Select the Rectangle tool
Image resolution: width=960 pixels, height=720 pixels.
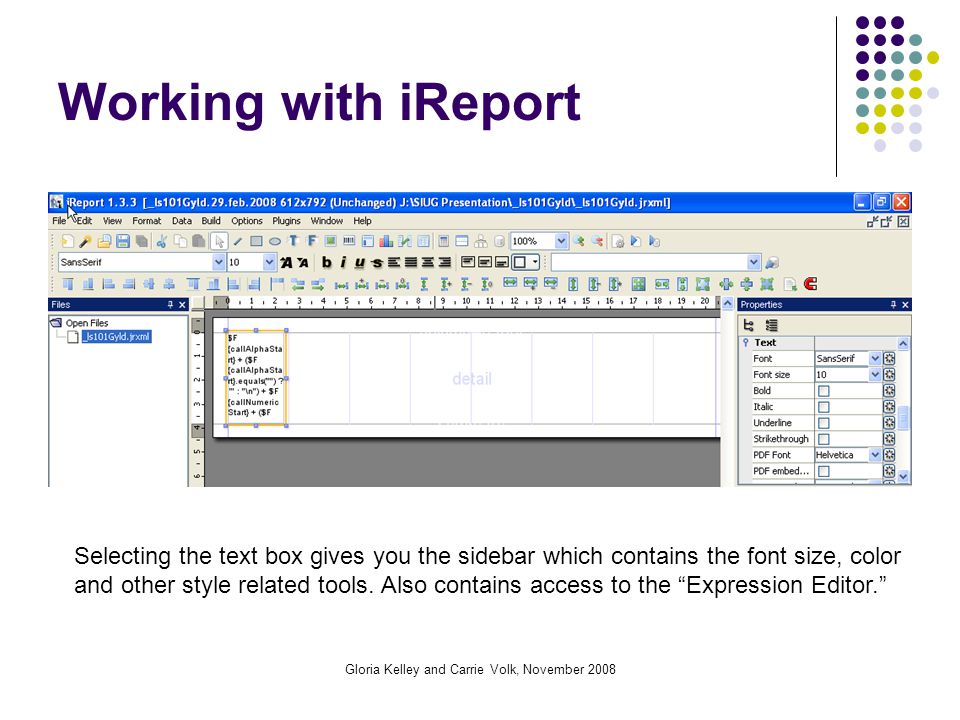click(257, 242)
